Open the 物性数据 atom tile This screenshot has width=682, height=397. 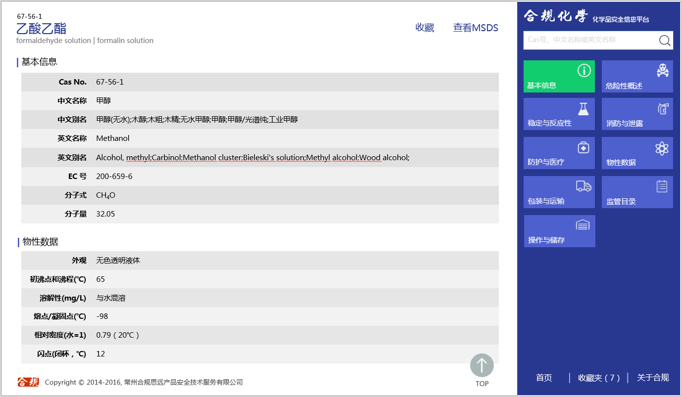point(637,153)
